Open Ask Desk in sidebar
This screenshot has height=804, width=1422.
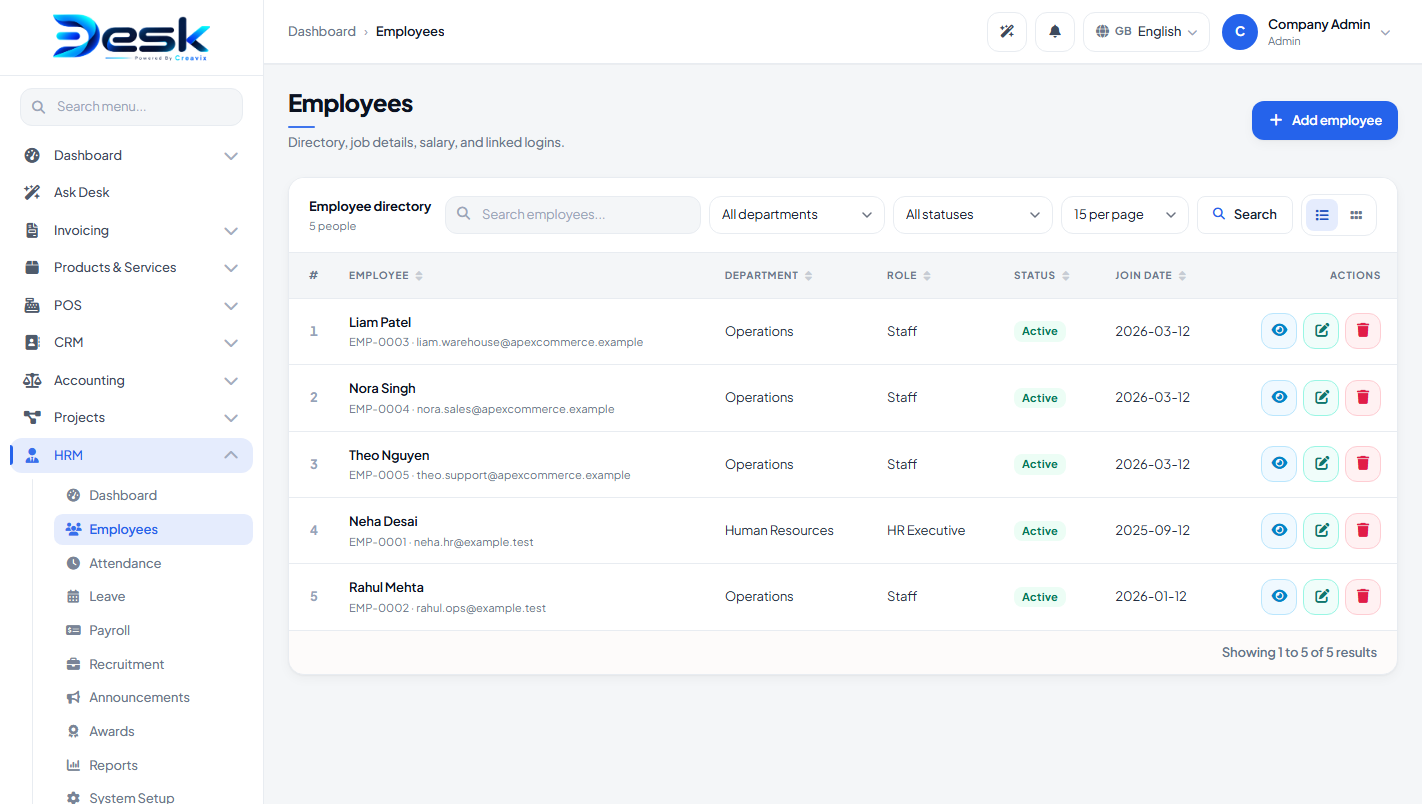[131, 192]
